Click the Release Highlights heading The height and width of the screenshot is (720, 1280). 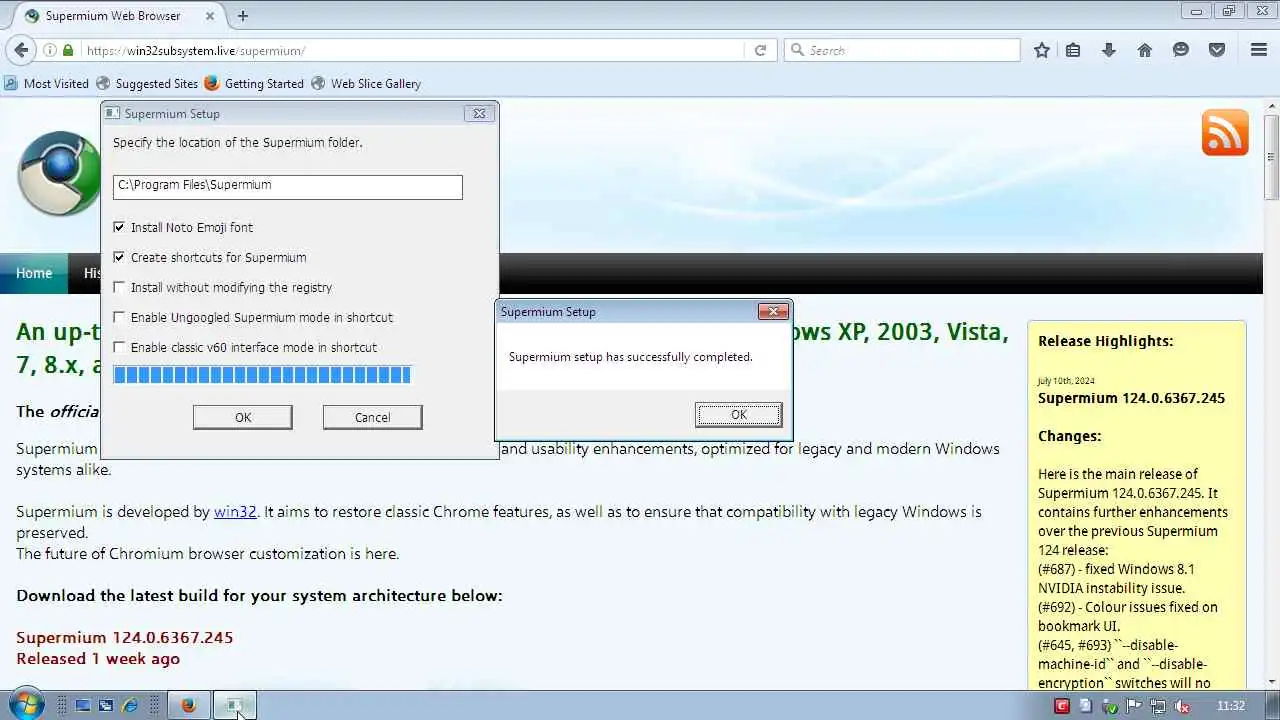point(1105,341)
